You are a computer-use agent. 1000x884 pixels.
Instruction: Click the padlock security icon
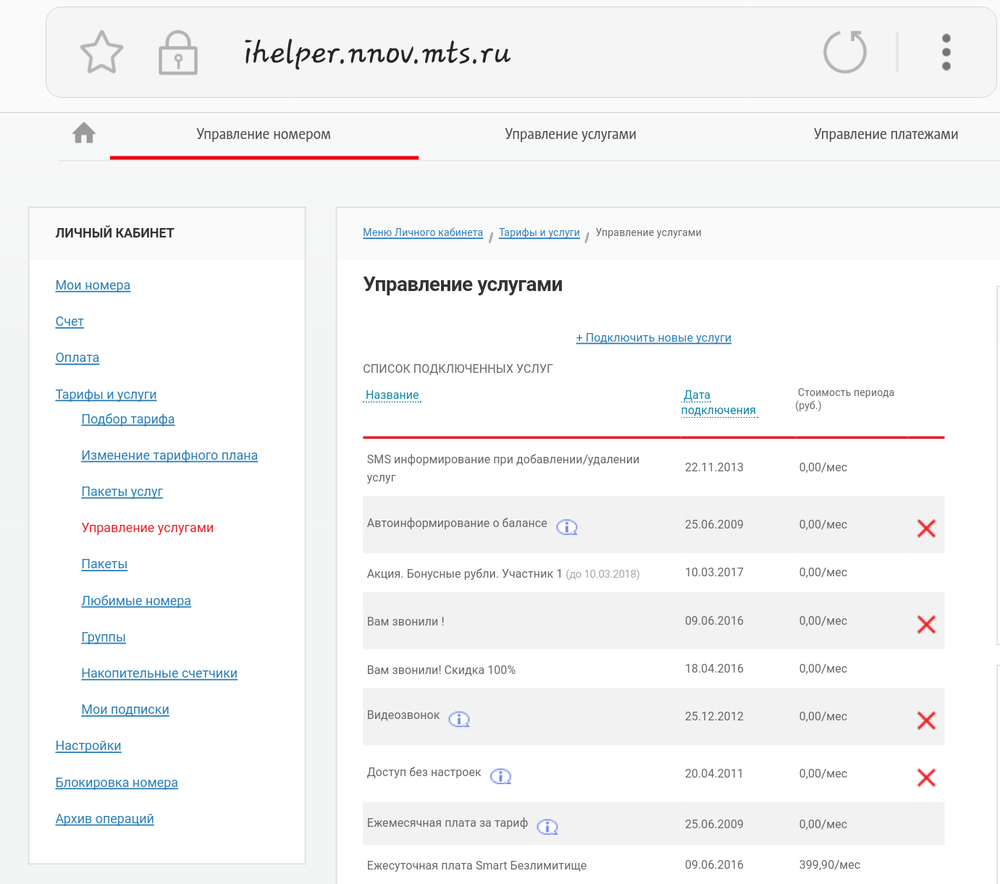(x=178, y=52)
